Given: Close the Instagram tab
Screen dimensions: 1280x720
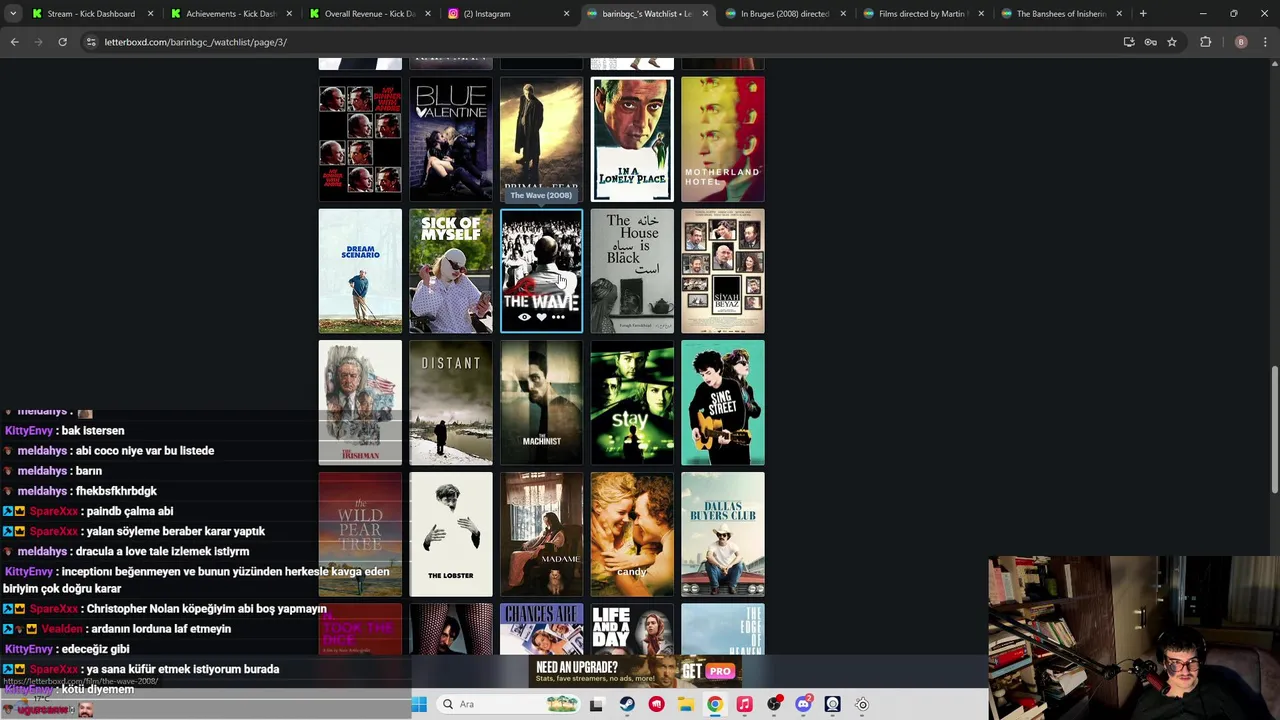Looking at the screenshot, I should 566,14.
